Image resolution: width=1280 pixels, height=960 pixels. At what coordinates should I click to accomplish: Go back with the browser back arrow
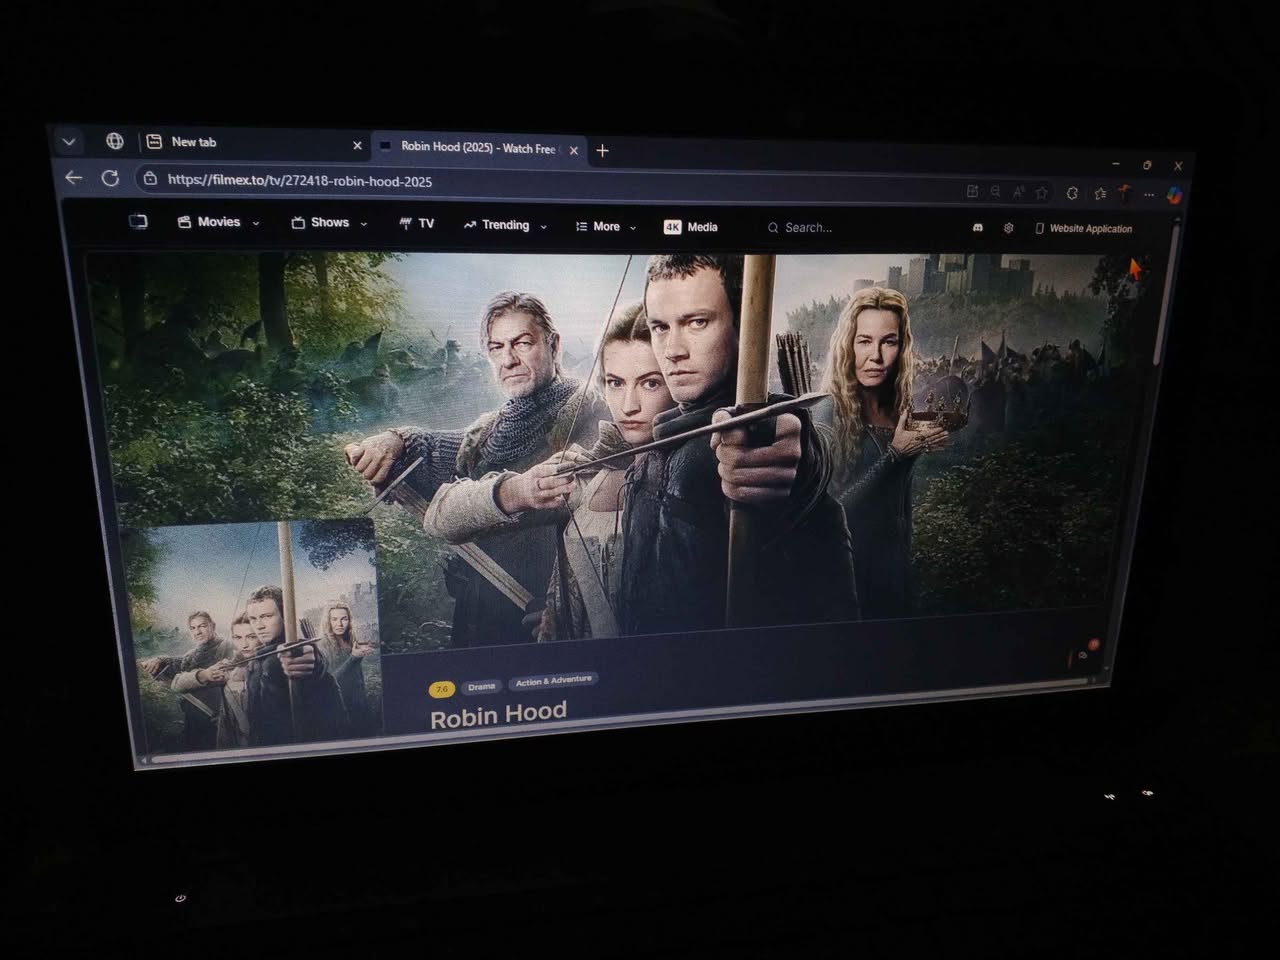click(74, 177)
